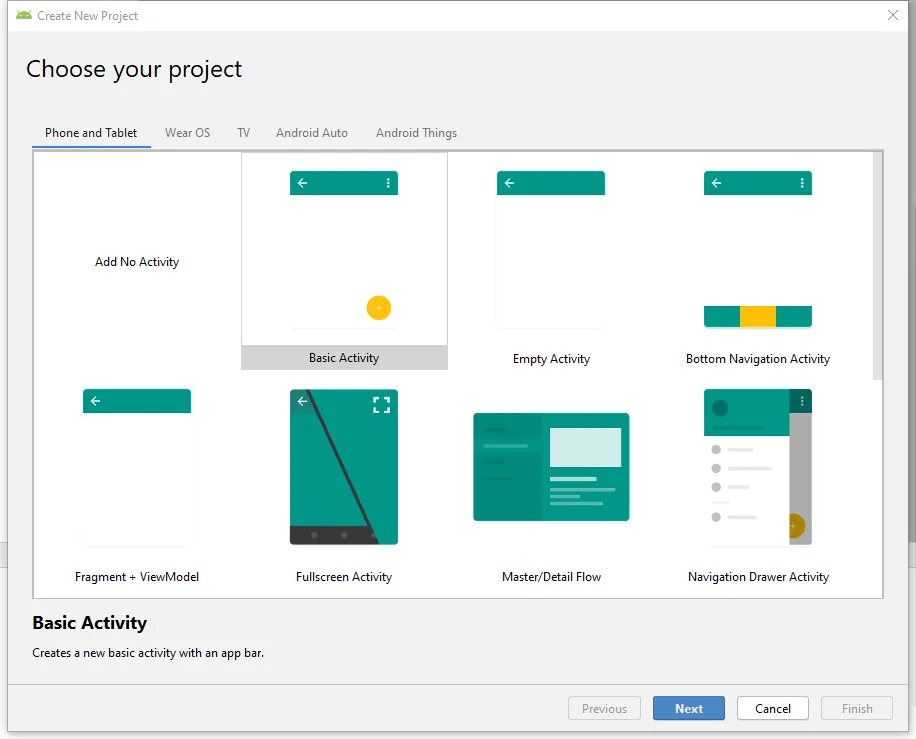
Task: Switch to the TV tab
Action: (244, 133)
